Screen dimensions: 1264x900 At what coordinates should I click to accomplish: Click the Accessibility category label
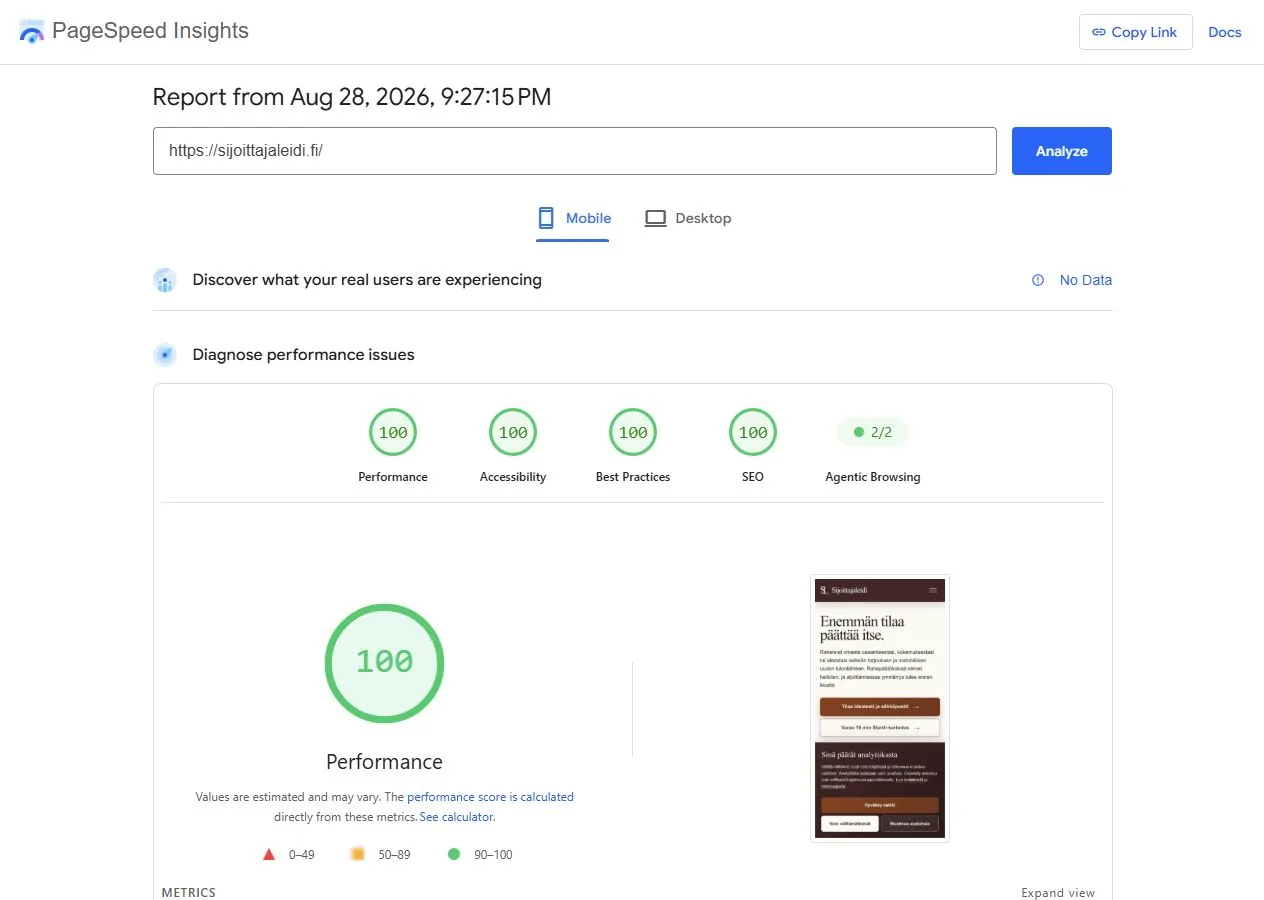(x=513, y=477)
